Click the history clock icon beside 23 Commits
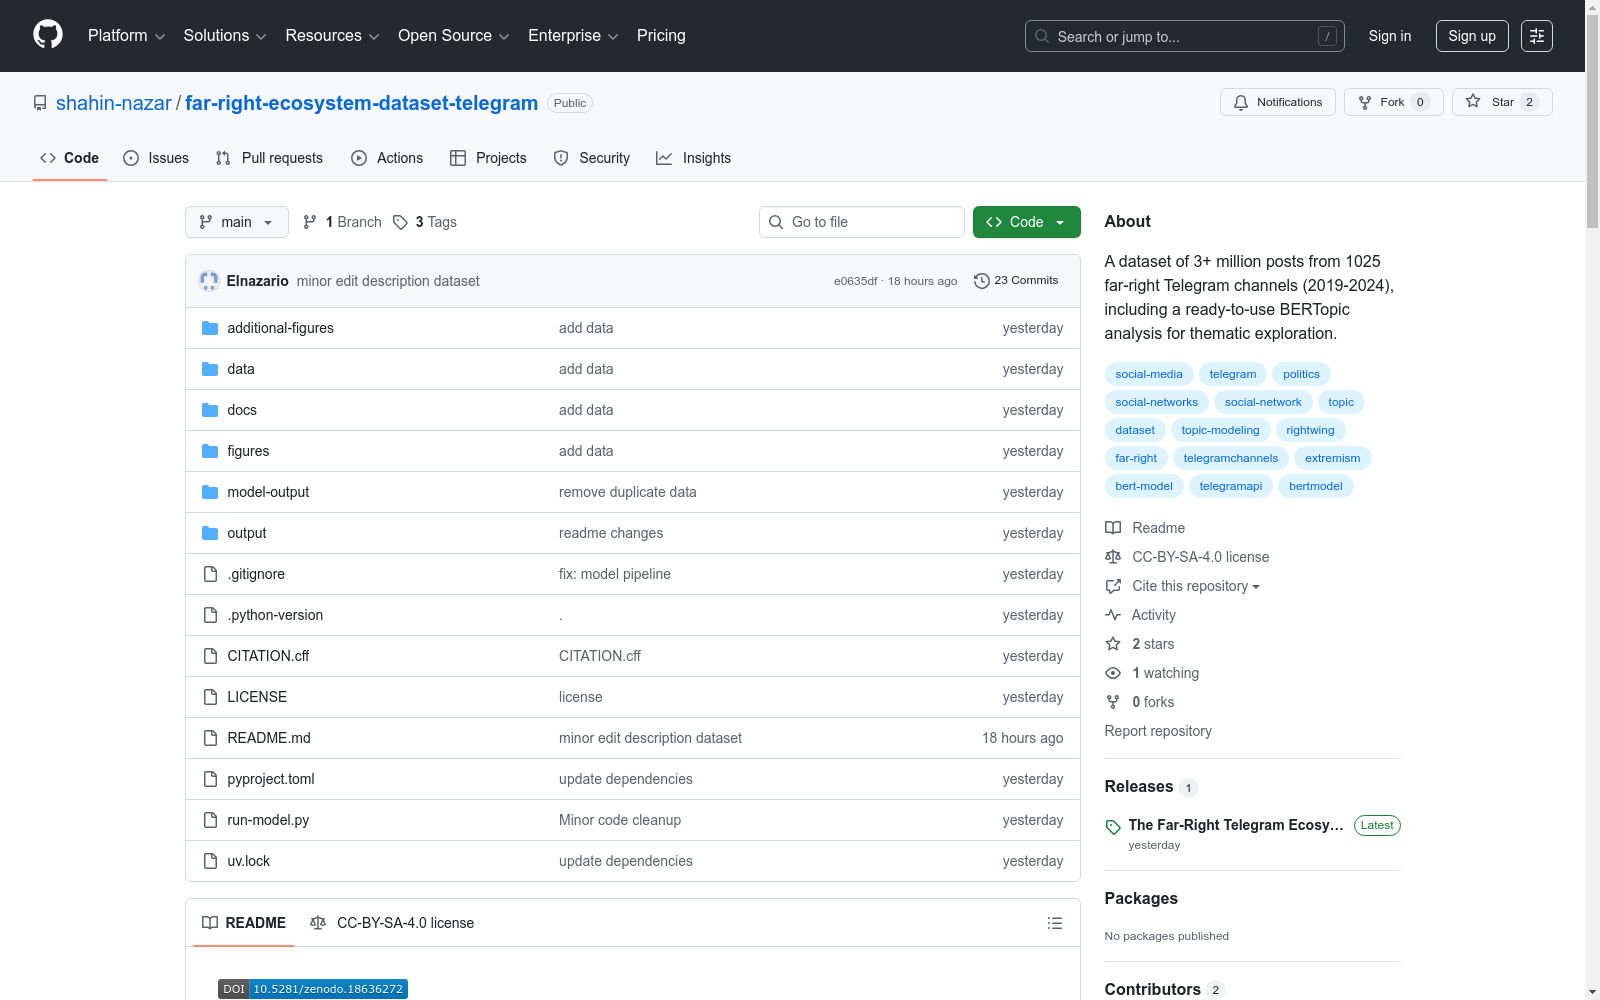 [x=982, y=281]
